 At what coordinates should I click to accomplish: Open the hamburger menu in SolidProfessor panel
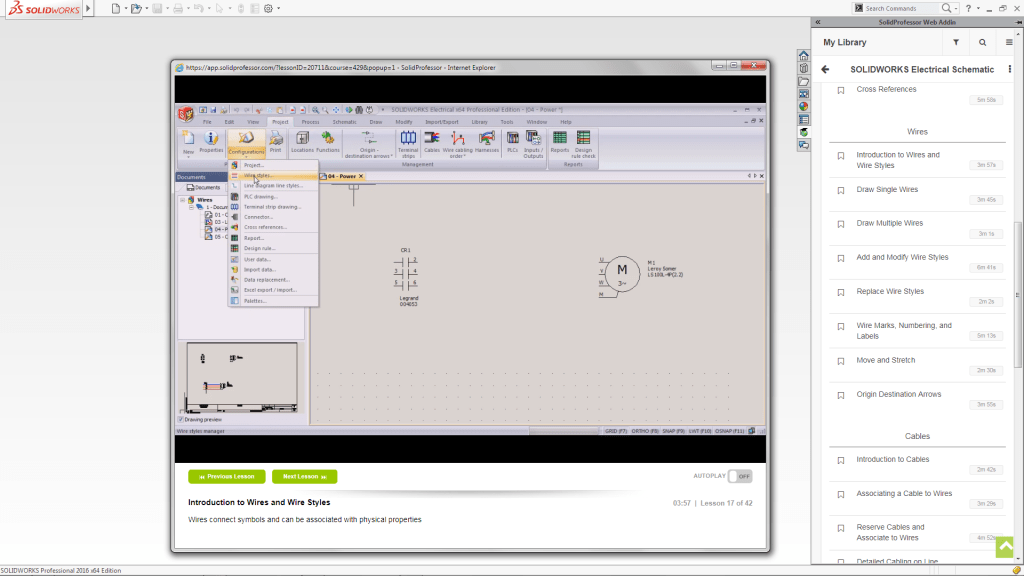(x=1009, y=43)
